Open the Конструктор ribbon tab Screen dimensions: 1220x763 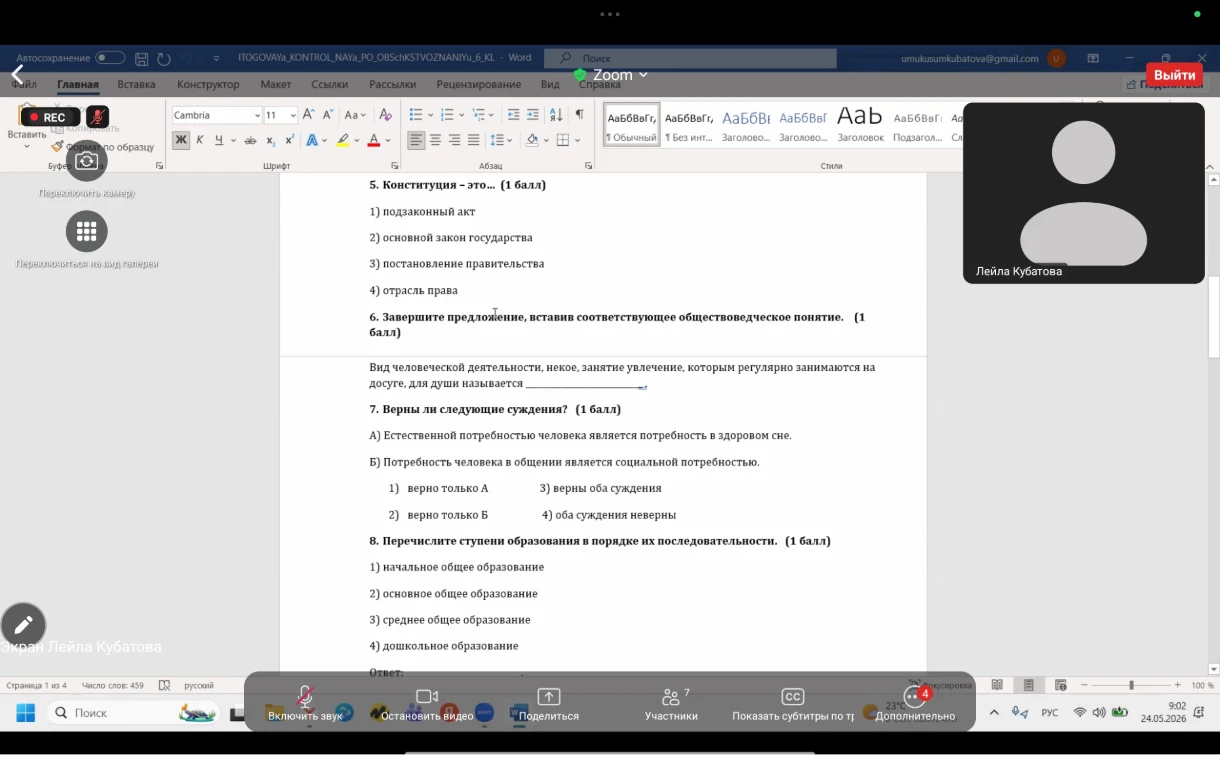209,85
